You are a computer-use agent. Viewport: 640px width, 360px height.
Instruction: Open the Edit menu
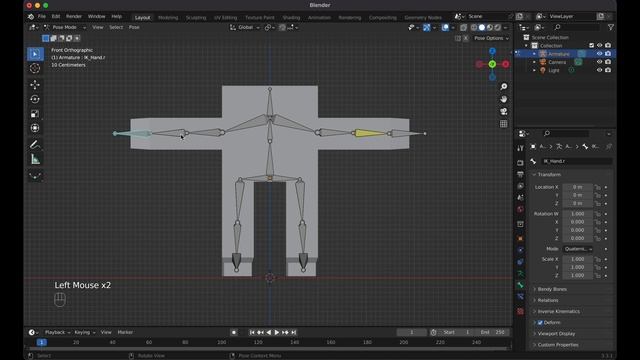(56, 17)
